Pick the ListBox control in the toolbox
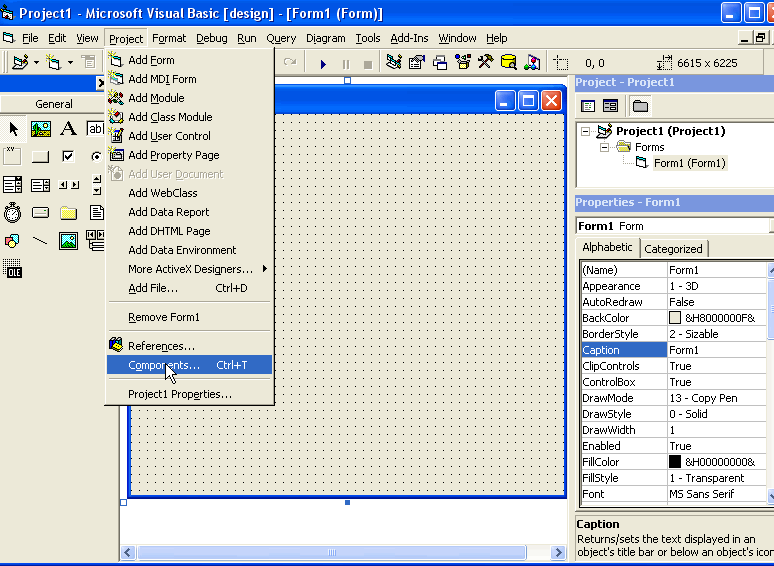This screenshot has width=774, height=566. click(40, 185)
